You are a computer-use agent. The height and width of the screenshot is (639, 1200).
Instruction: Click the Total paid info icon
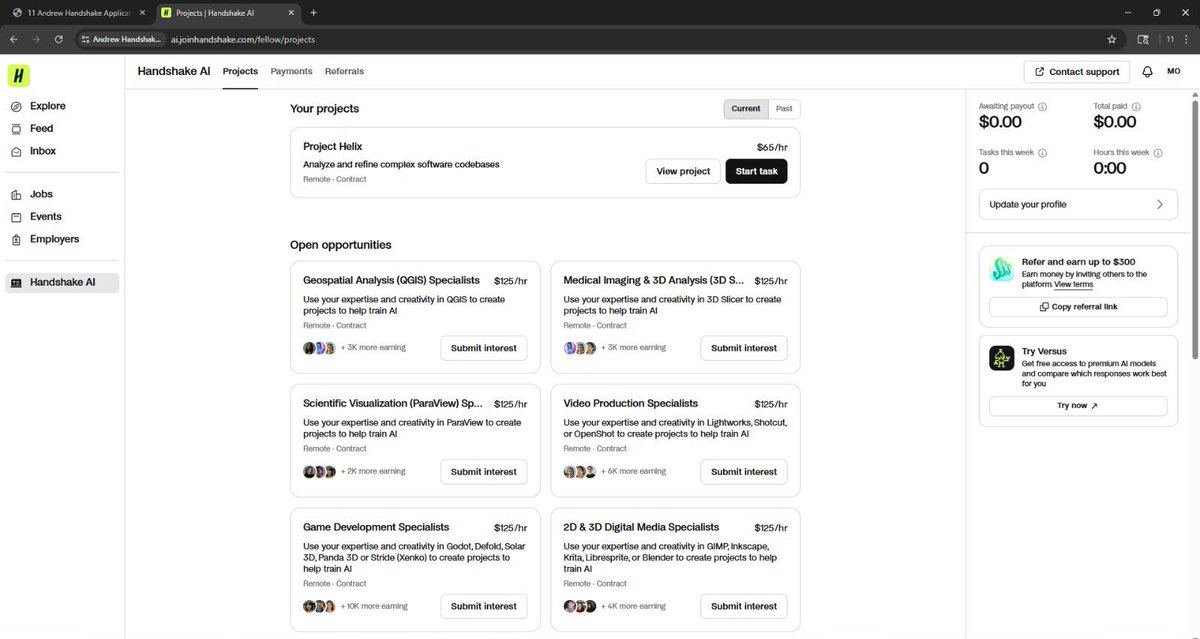(1136, 107)
